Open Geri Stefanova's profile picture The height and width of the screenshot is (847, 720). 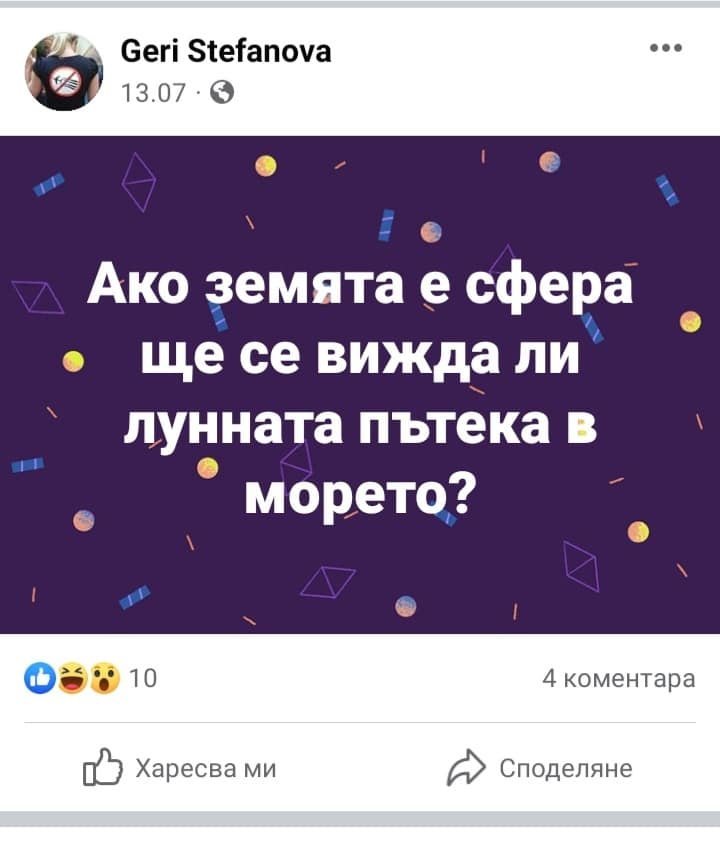63,71
